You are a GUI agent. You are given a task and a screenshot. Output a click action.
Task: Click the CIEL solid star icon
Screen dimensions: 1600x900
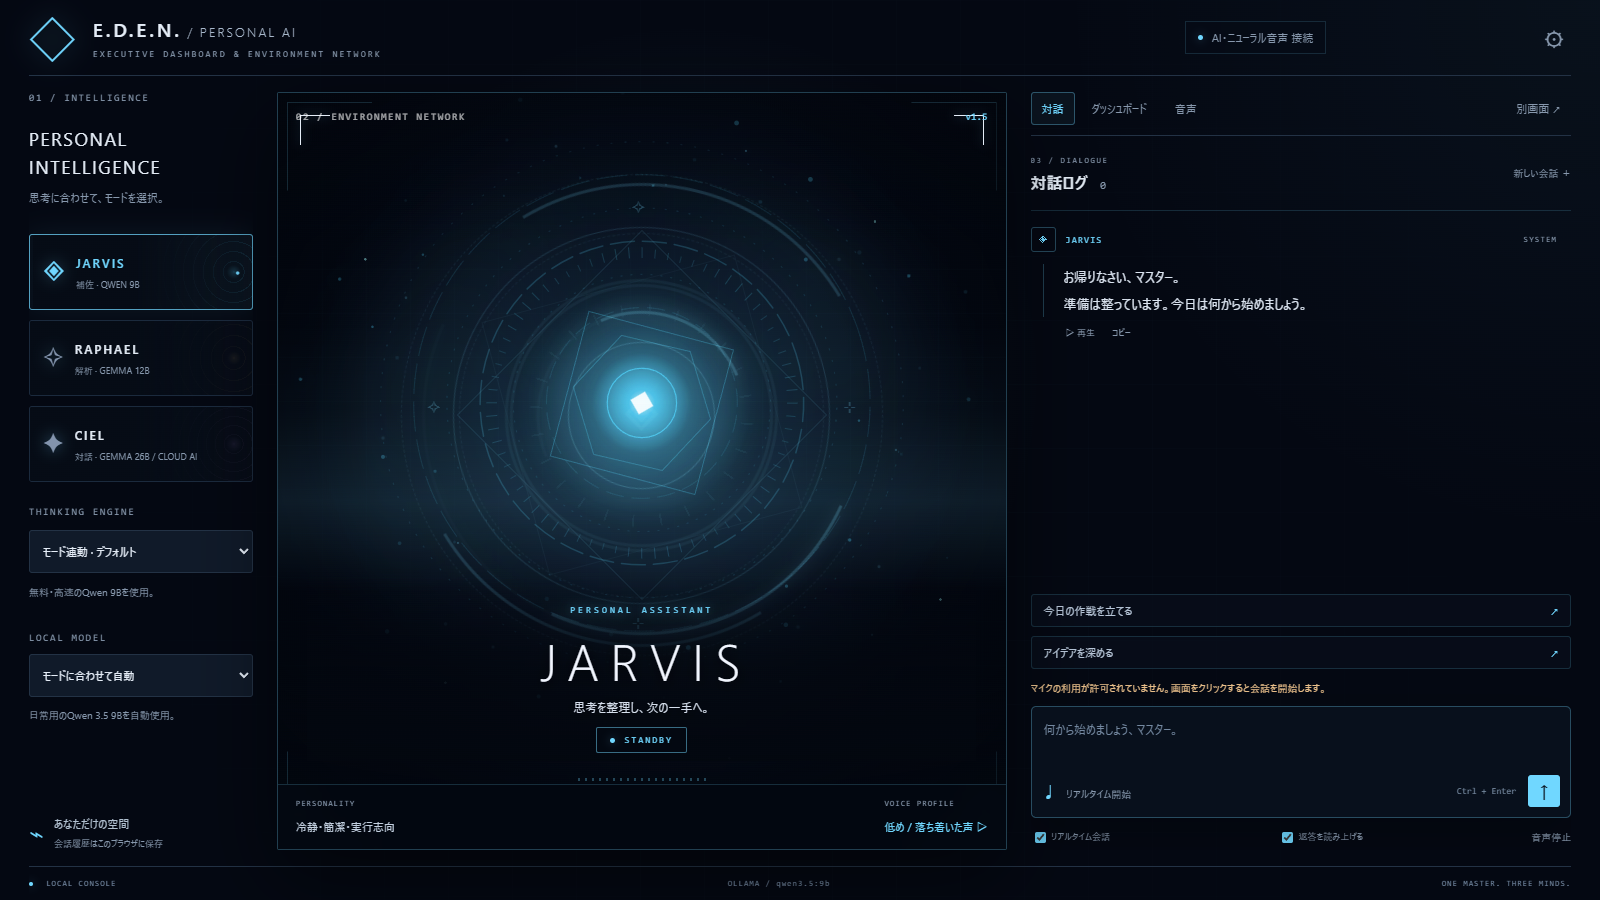tap(53, 443)
